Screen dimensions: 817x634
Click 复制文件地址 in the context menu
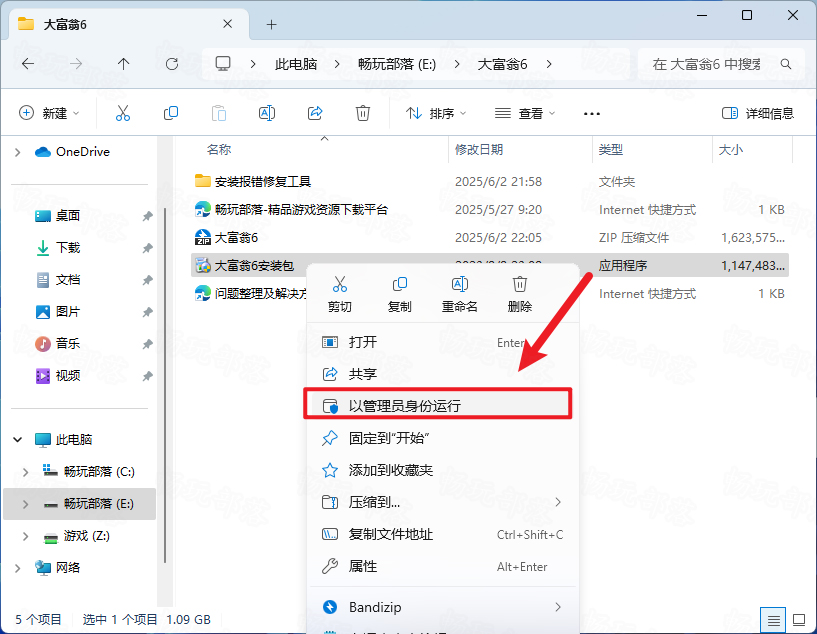443,534
